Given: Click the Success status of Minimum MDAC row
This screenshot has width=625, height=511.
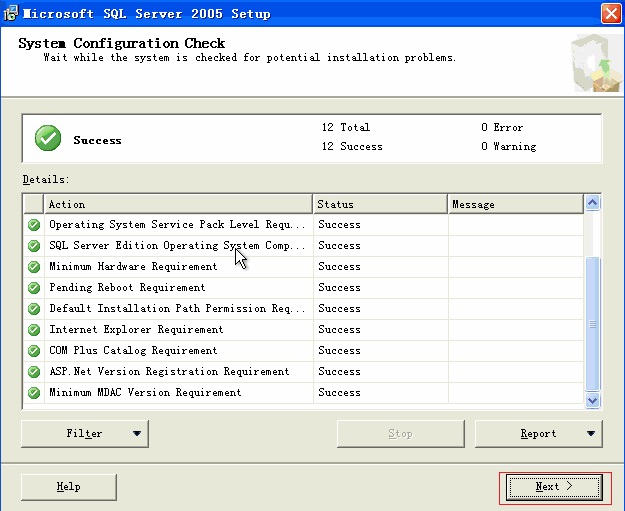Looking at the screenshot, I should [x=339, y=393].
